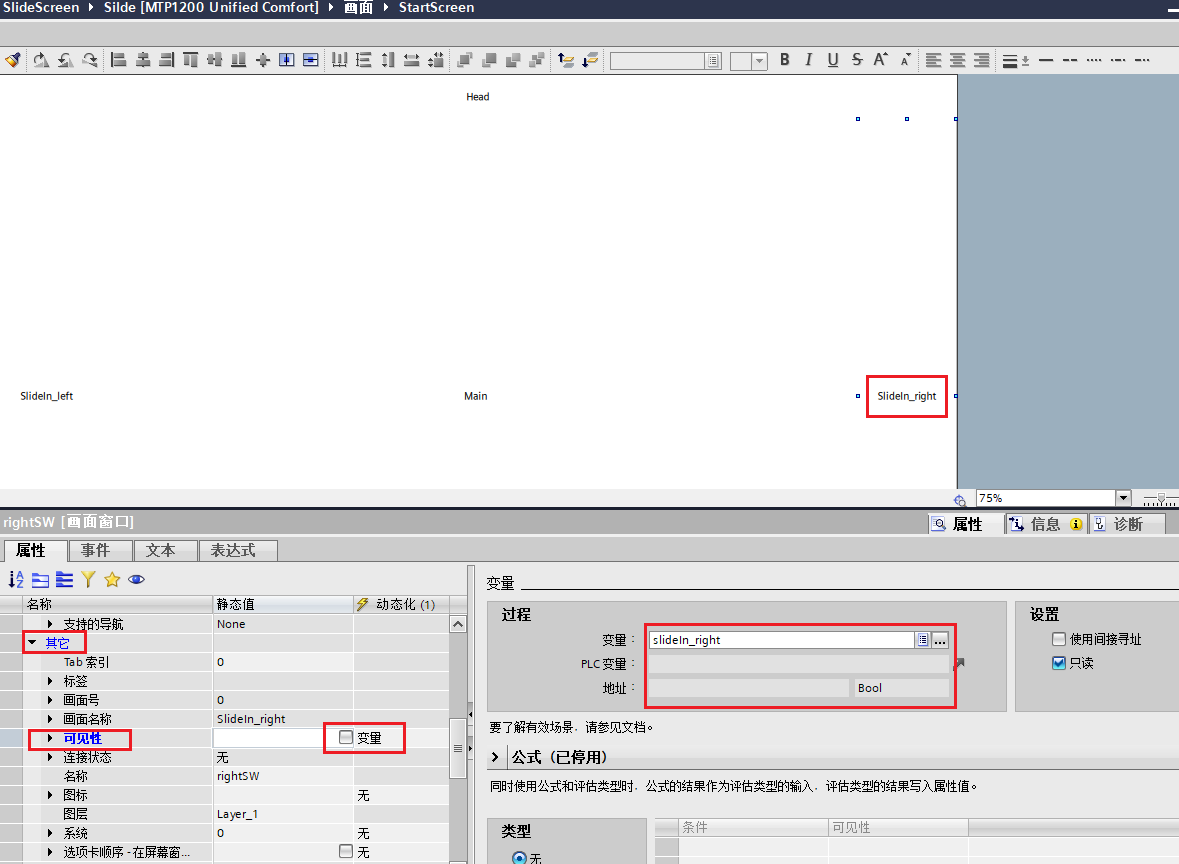The image size is (1179, 864).
Task: Collapse the 其它 properties group
Action: point(32,642)
